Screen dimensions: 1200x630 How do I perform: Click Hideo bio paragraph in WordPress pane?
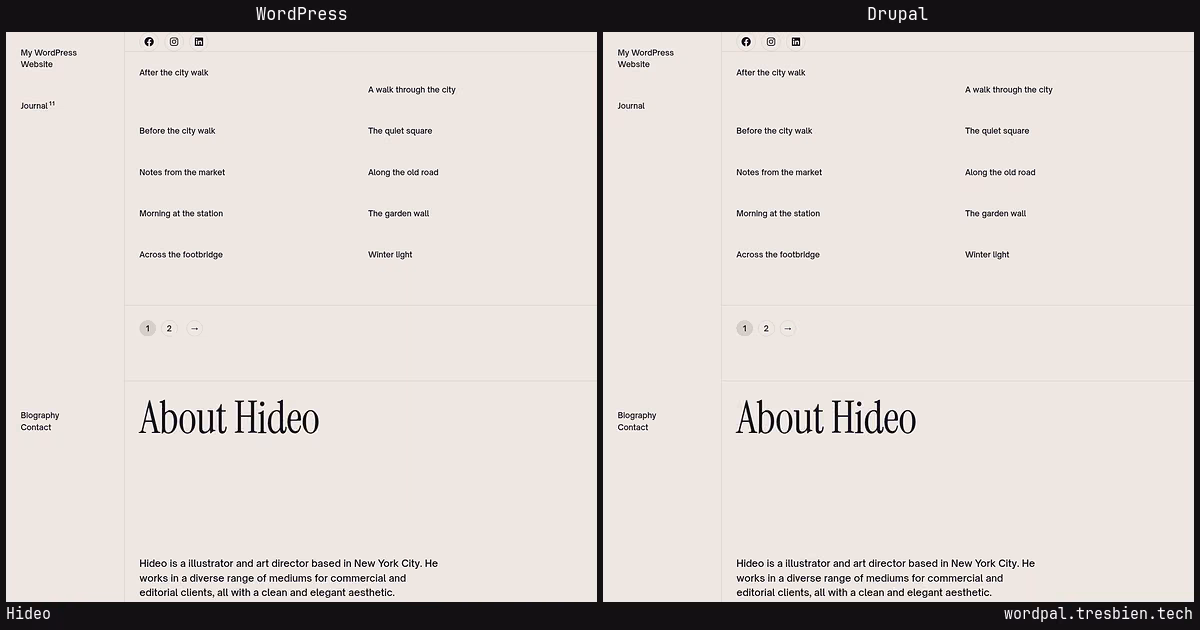(x=289, y=578)
